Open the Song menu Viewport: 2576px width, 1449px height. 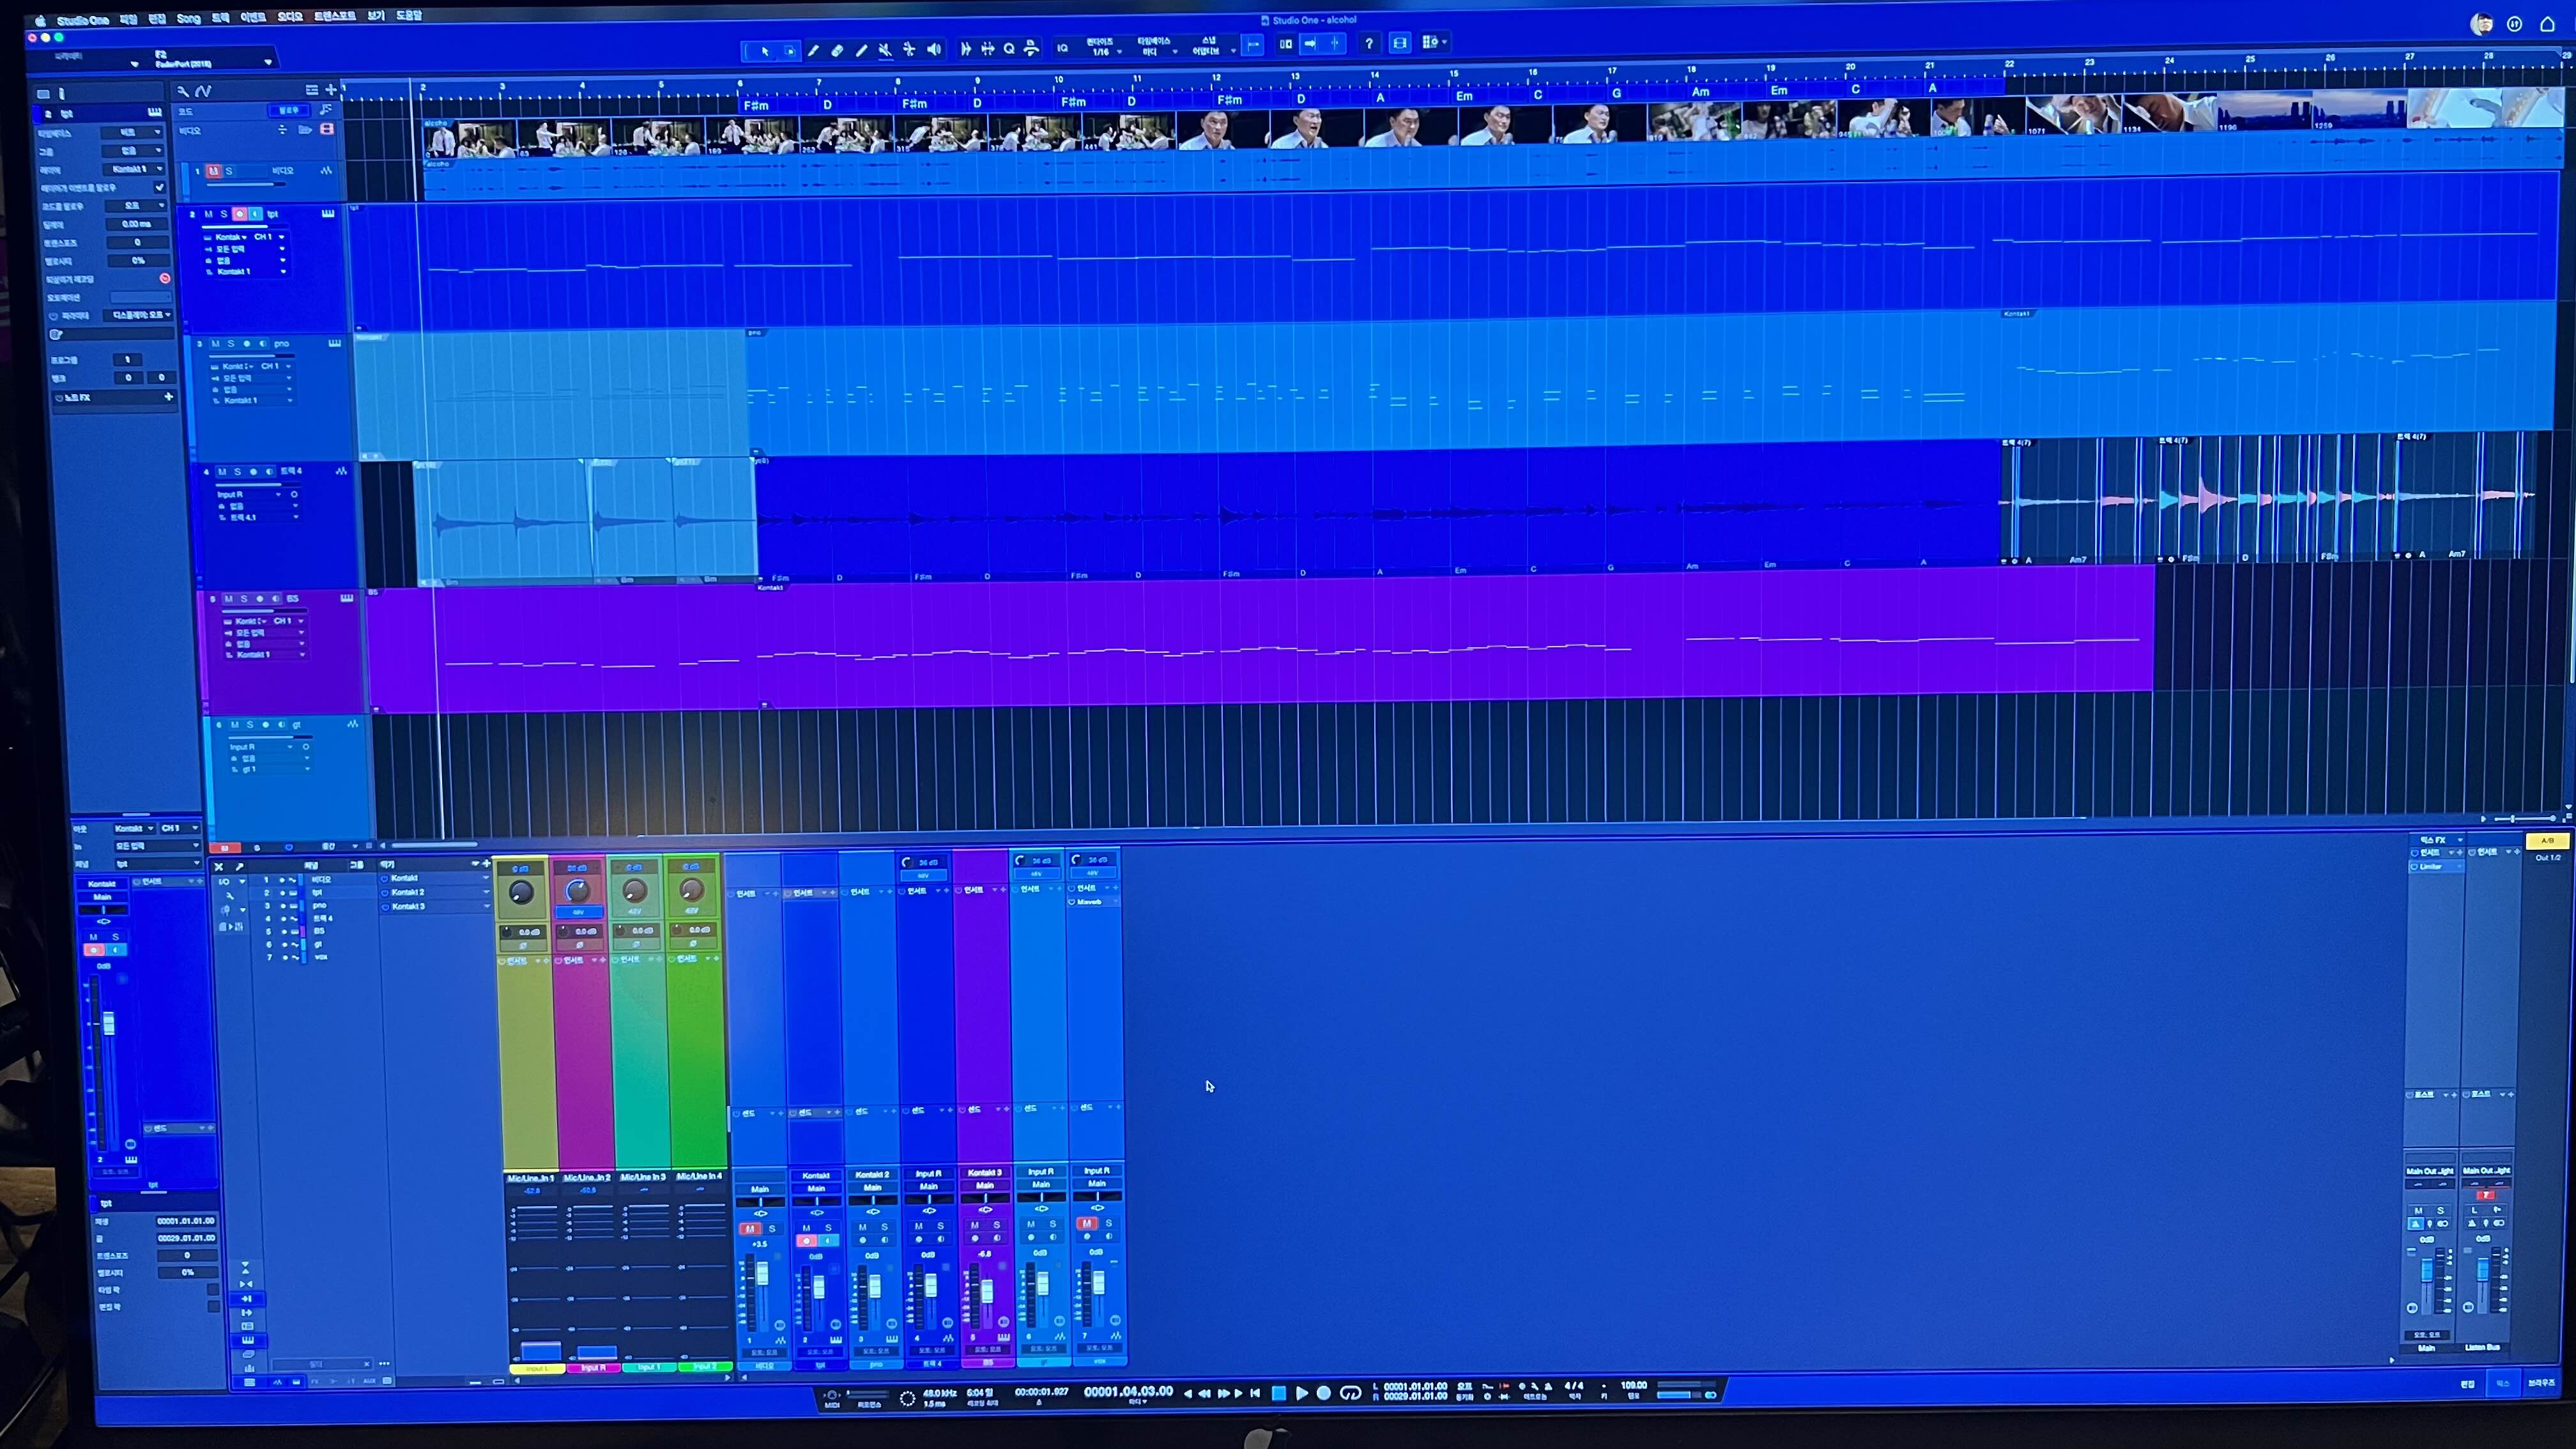[188, 18]
